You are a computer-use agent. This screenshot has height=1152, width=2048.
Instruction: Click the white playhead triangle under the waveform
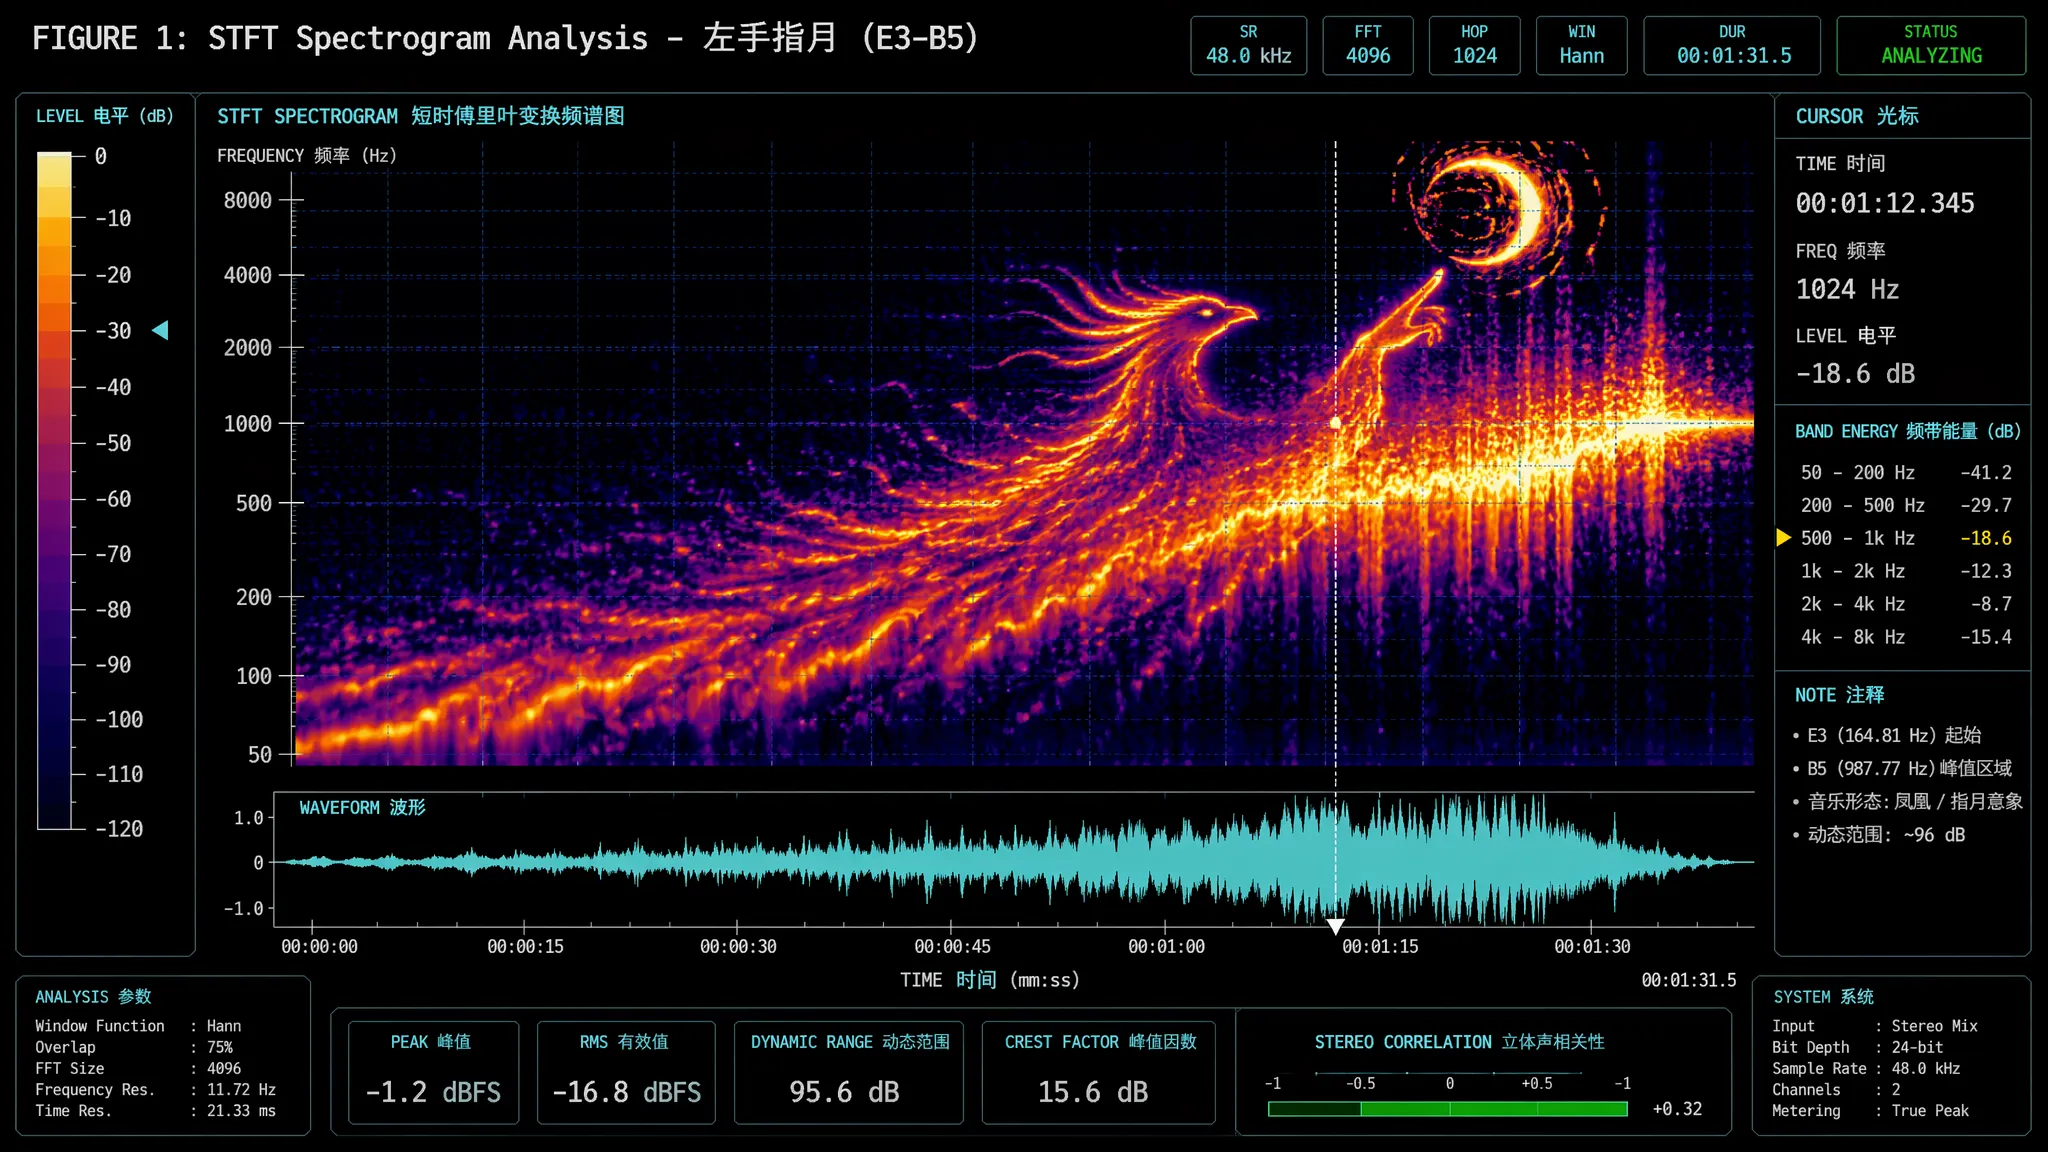tap(1335, 927)
